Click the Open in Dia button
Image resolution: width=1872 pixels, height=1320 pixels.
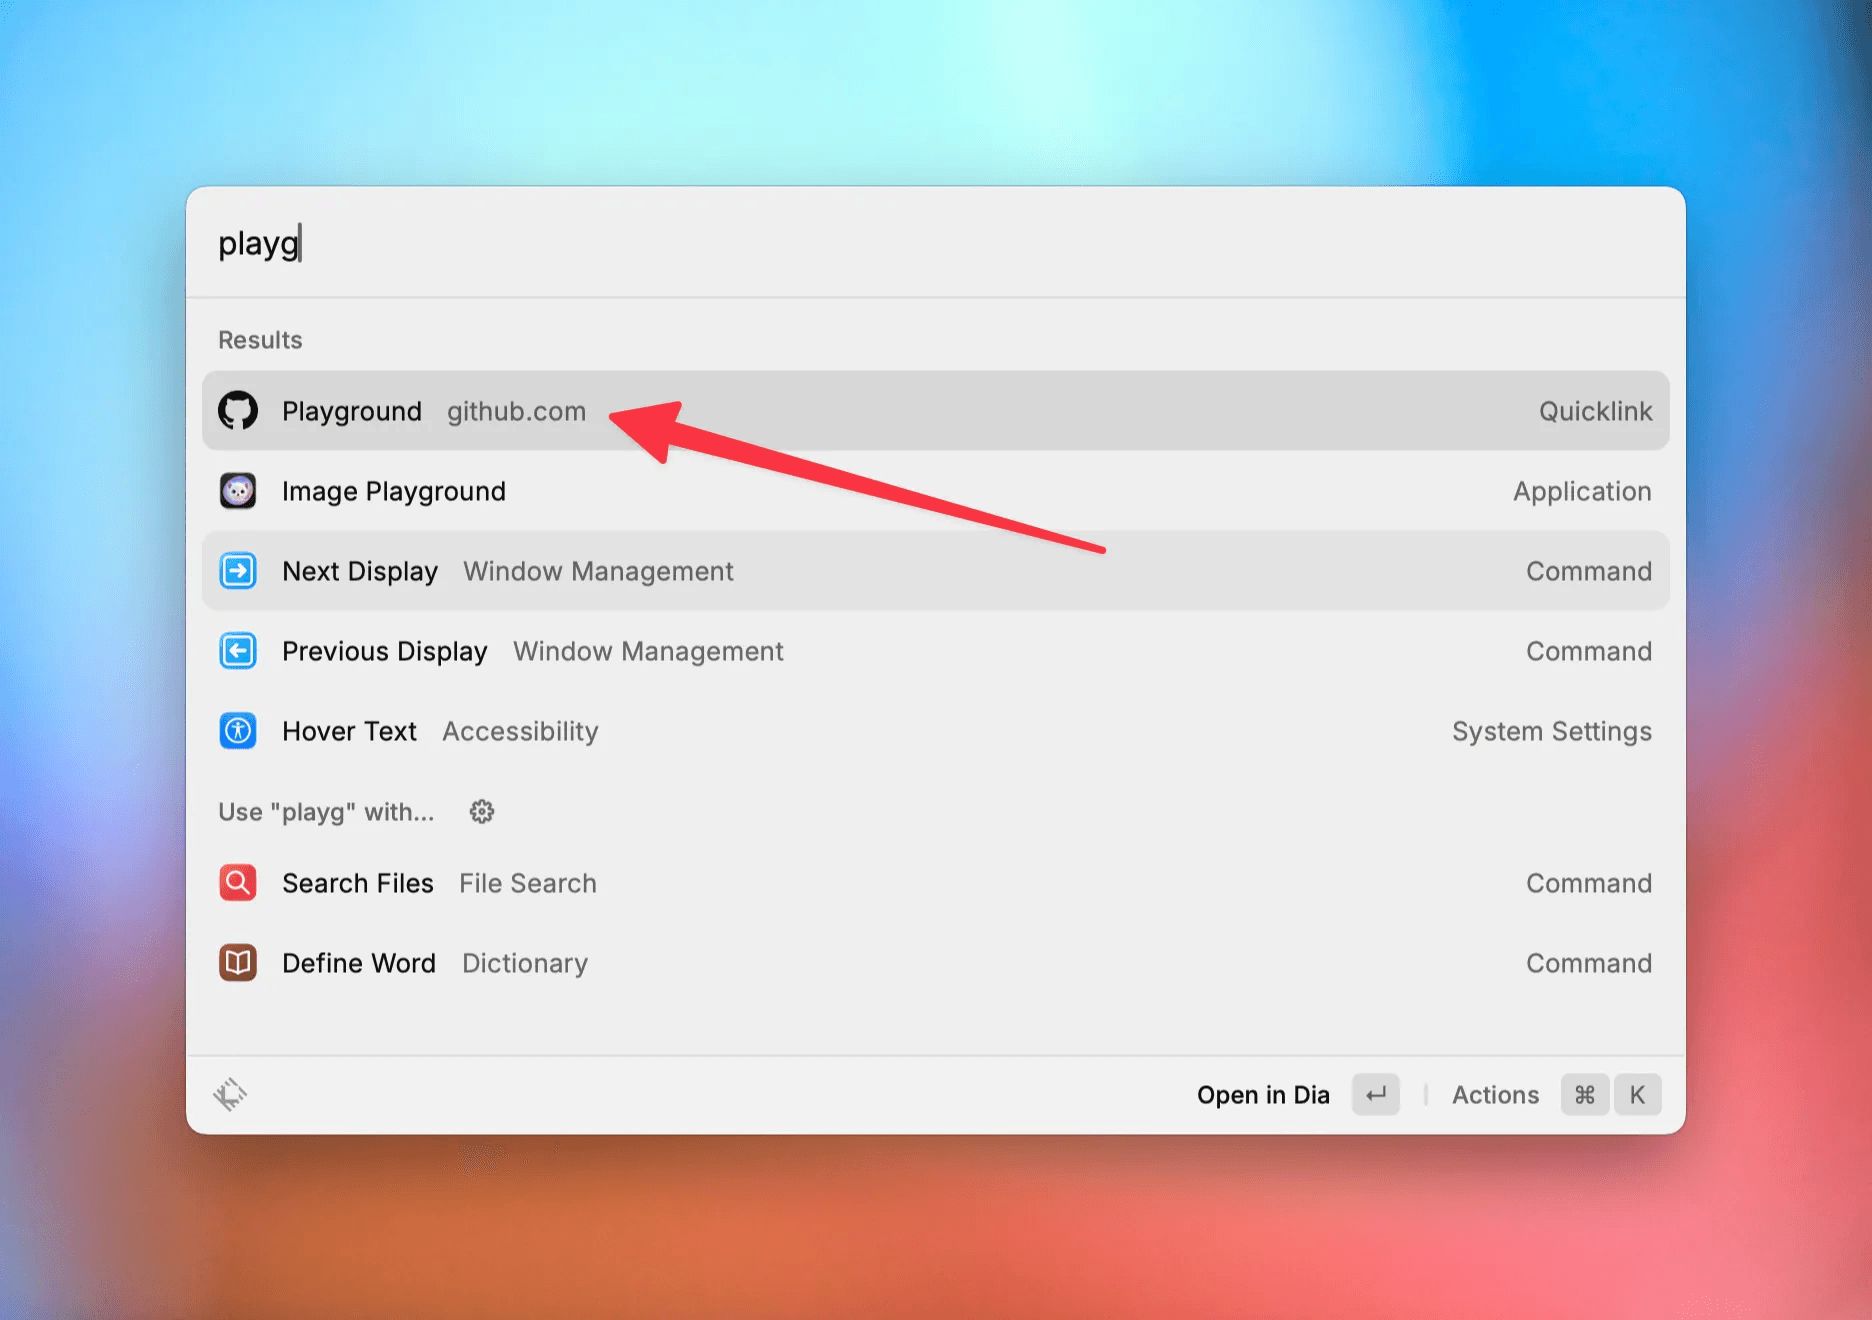point(1263,1095)
